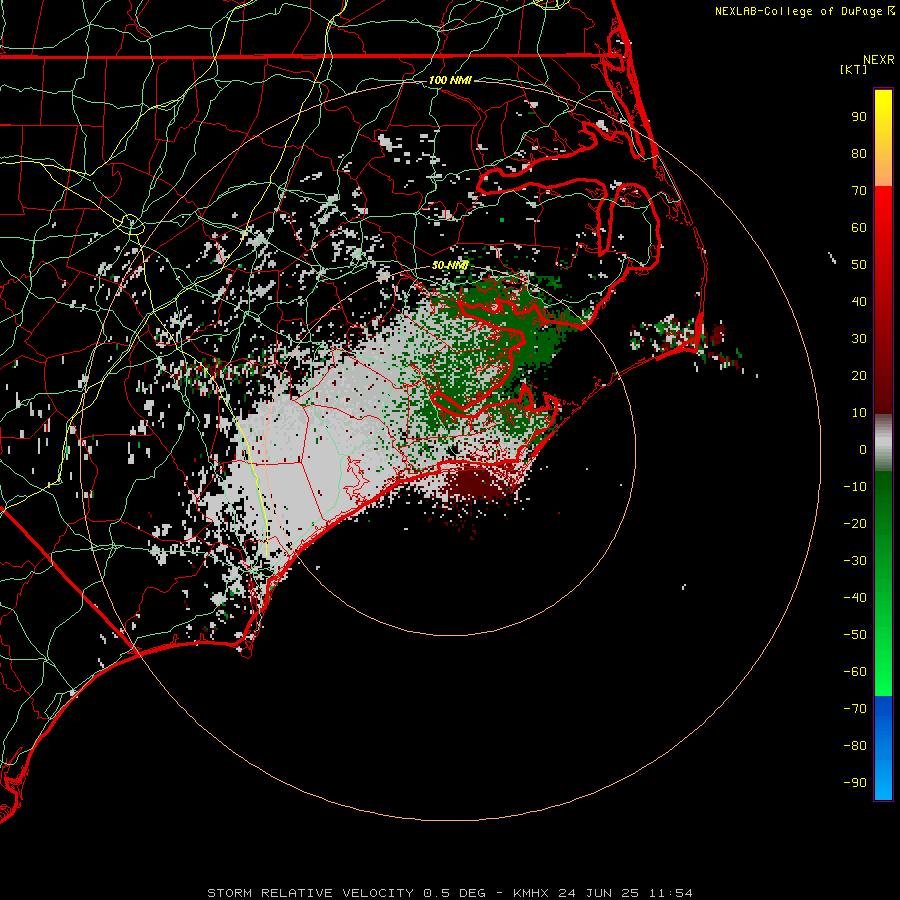Click the -90 value on the velocity scale
The width and height of the screenshot is (900, 900).
pos(855,783)
